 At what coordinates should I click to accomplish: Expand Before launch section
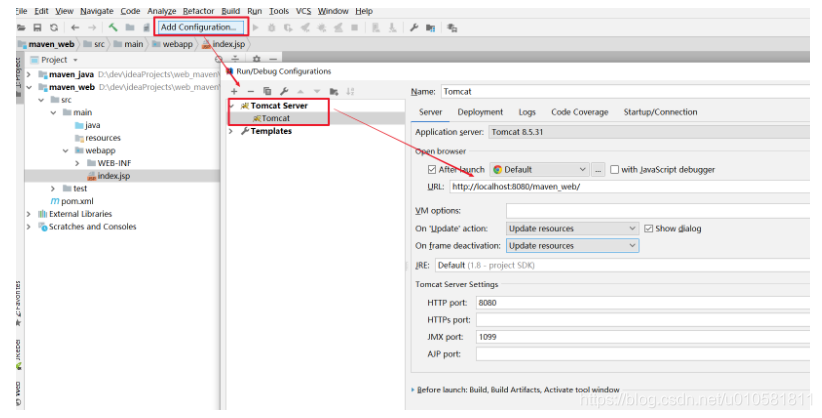coord(413,390)
